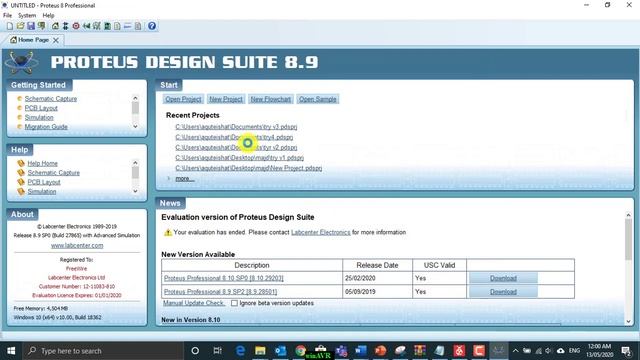Click the blue Help question mark icon
Screen dimensions: 640x360
[152, 26]
